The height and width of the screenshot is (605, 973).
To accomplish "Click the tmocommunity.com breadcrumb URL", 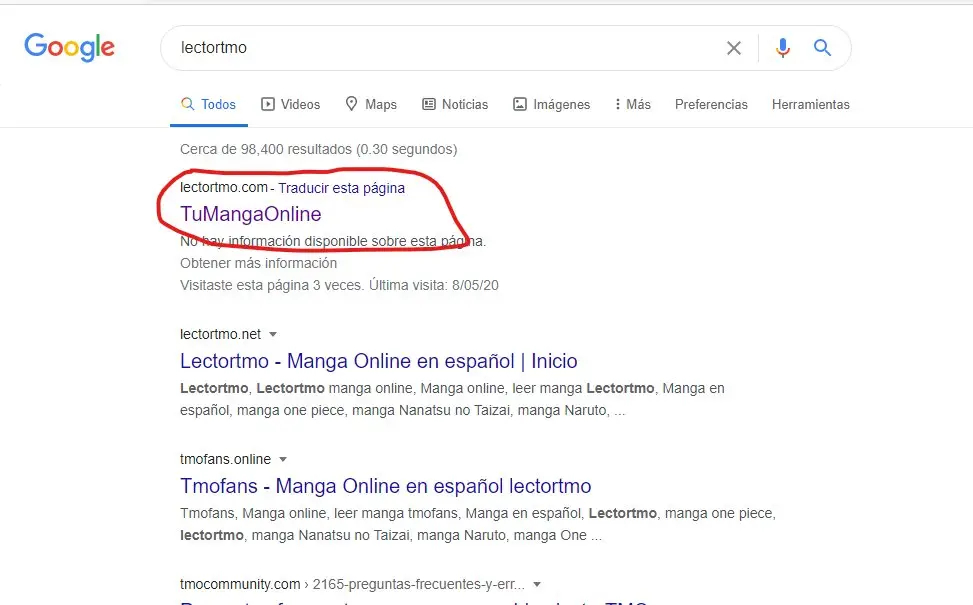I will [x=352, y=585].
